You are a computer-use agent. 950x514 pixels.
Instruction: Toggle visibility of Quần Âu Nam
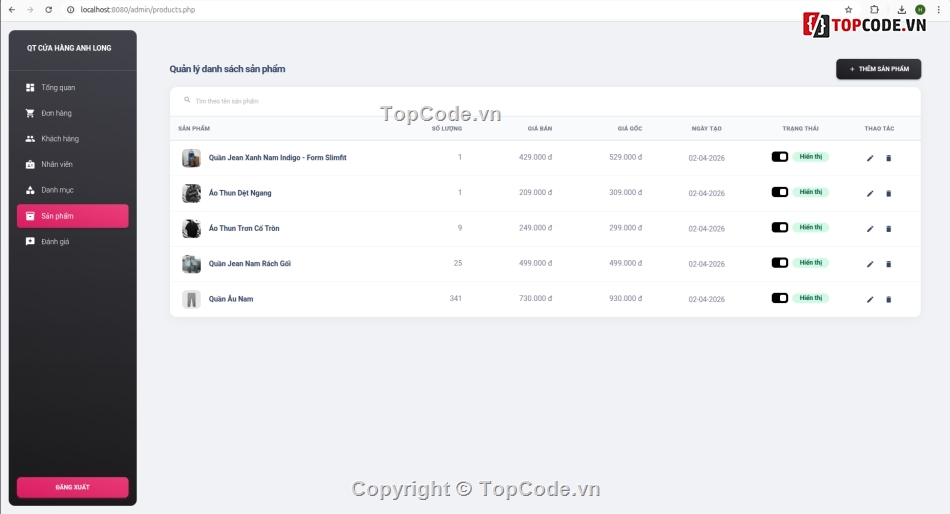pos(780,298)
